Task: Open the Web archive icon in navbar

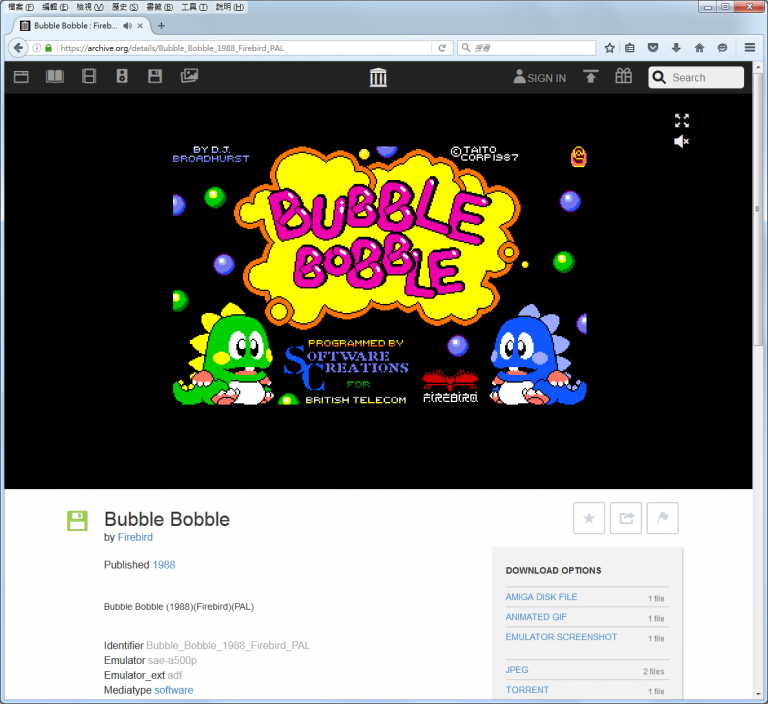Action: pyautogui.click(x=21, y=76)
